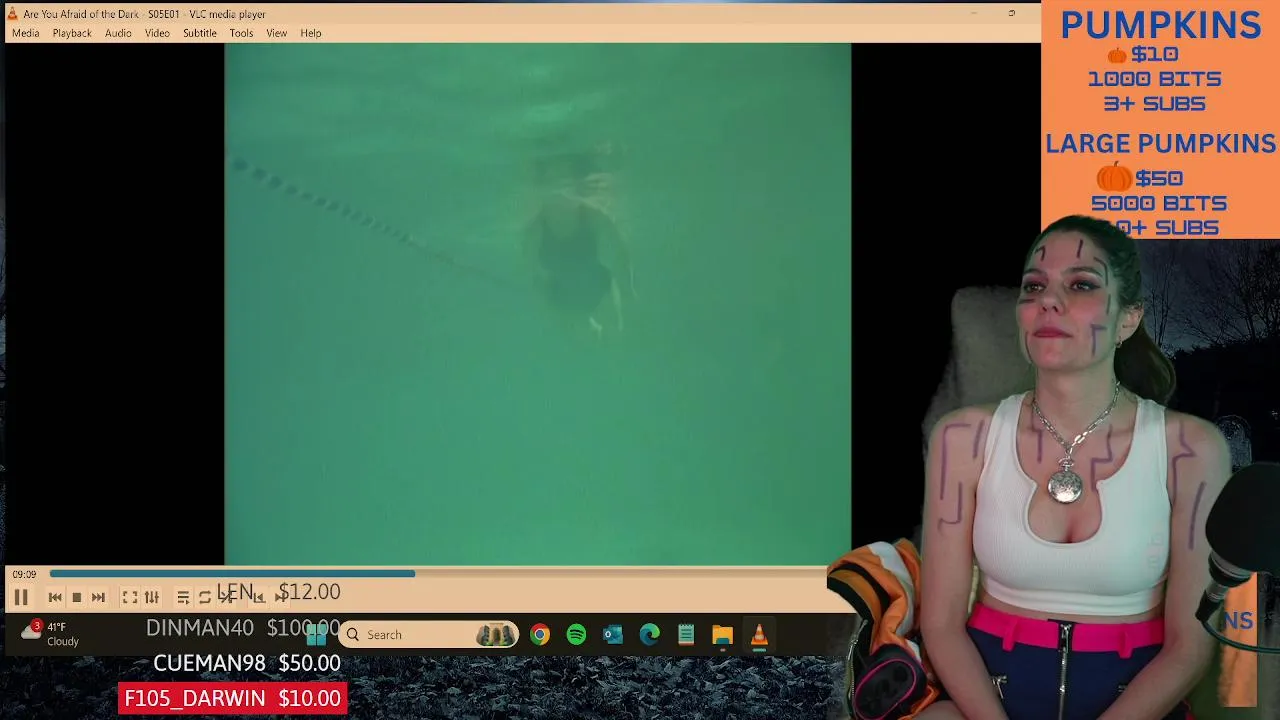The height and width of the screenshot is (720, 1280).
Task: Click the 1000 BITS text
Action: [x=1155, y=79]
